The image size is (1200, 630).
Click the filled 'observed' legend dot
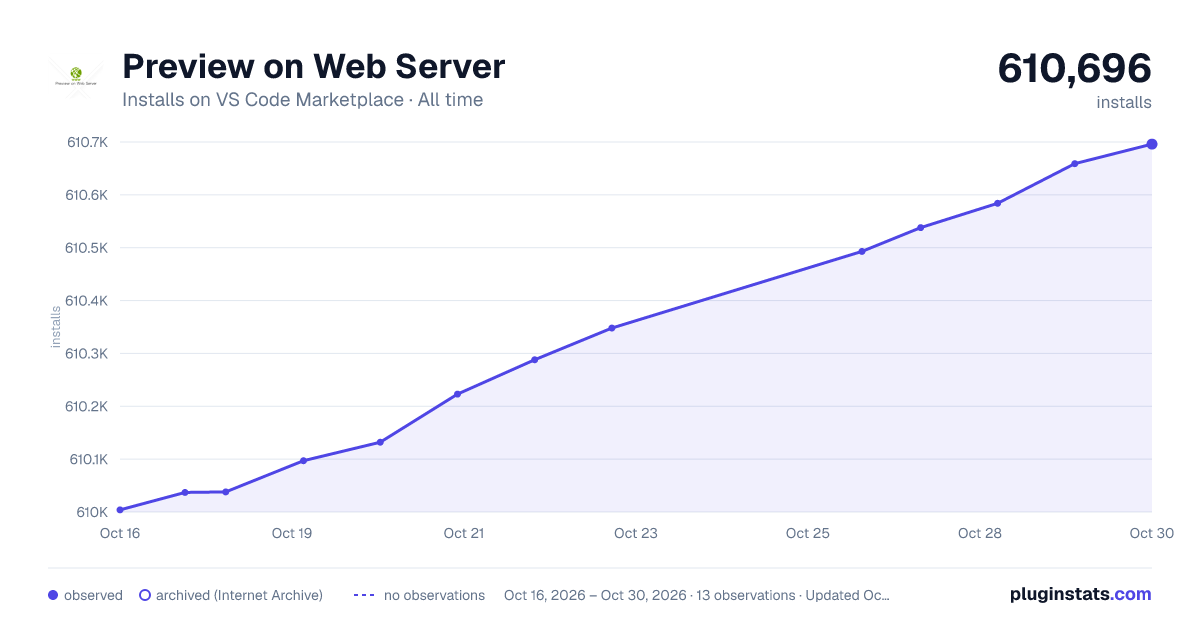click(53, 595)
